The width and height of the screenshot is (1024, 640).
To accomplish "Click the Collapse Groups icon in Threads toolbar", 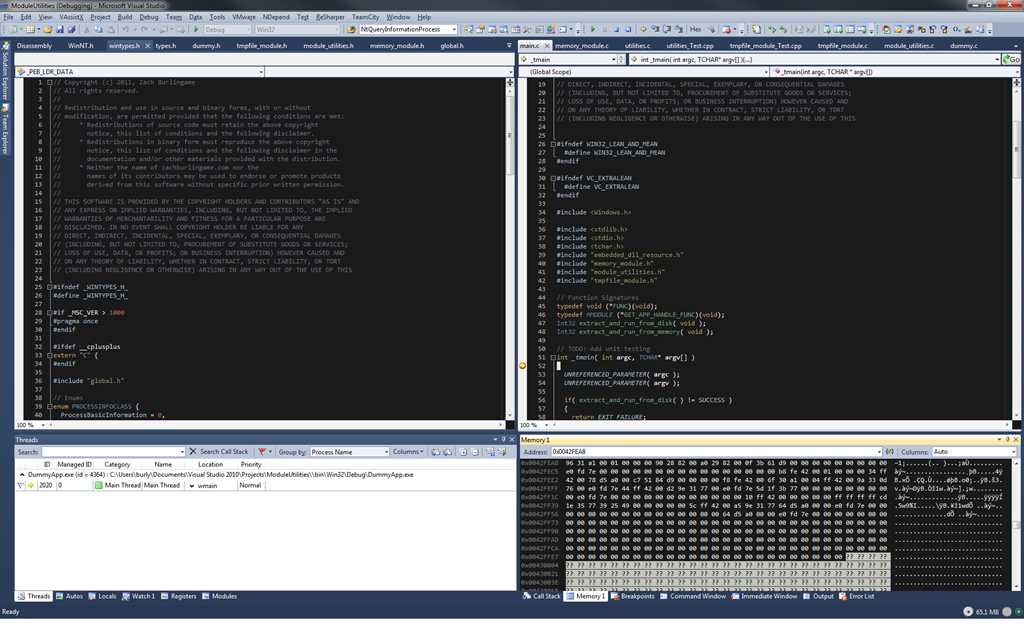I will tap(475, 452).
